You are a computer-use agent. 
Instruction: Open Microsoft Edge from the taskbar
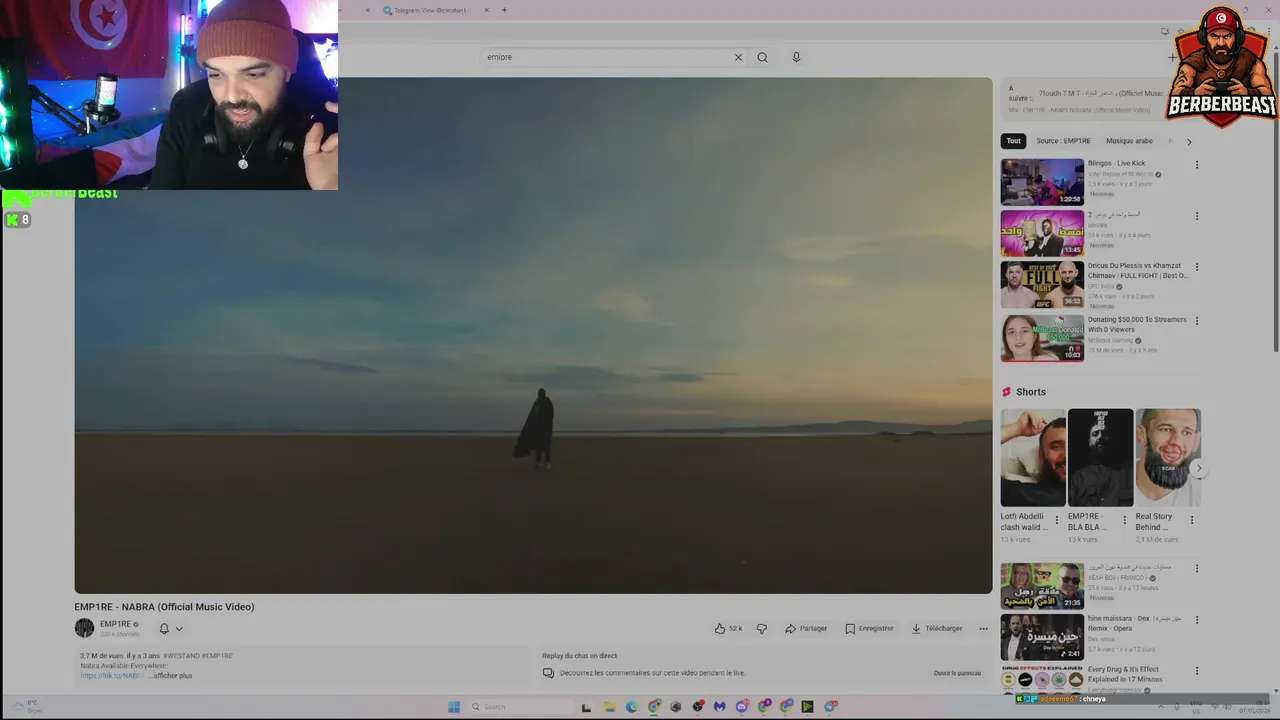632,707
